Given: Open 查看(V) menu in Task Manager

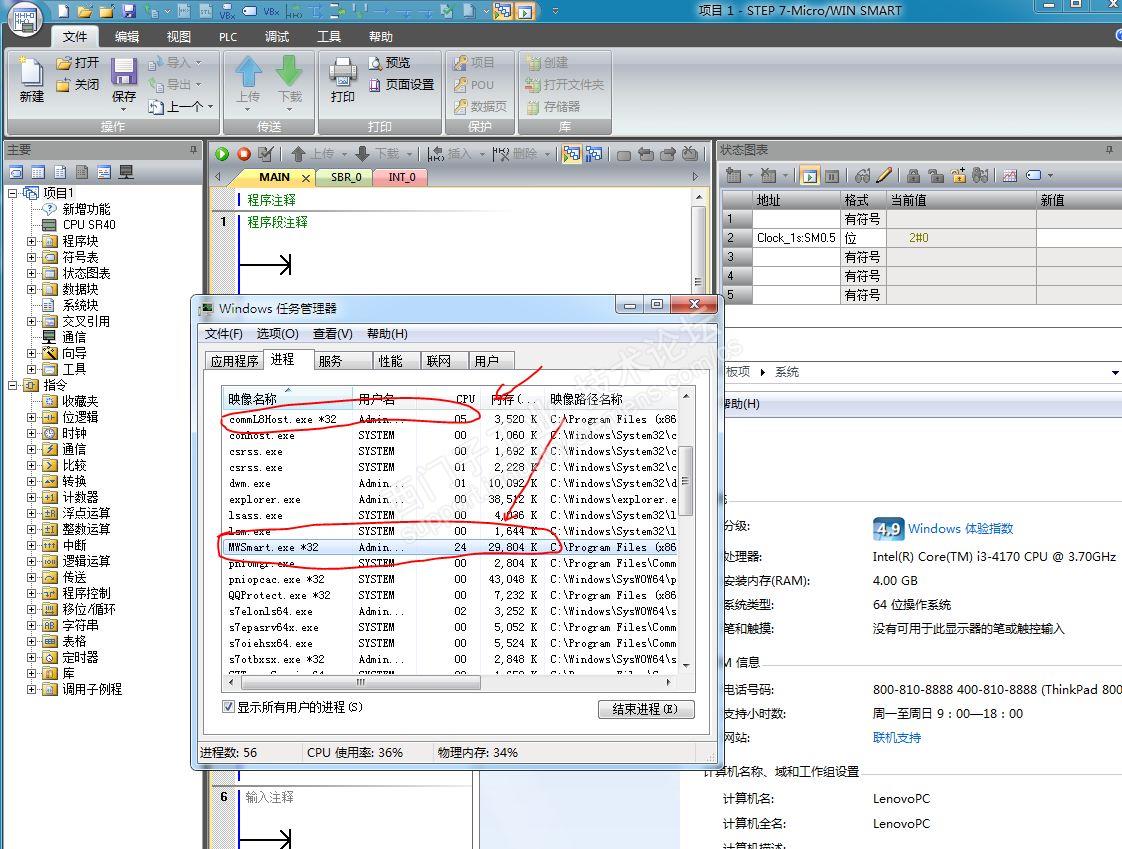Looking at the screenshot, I should [333, 334].
